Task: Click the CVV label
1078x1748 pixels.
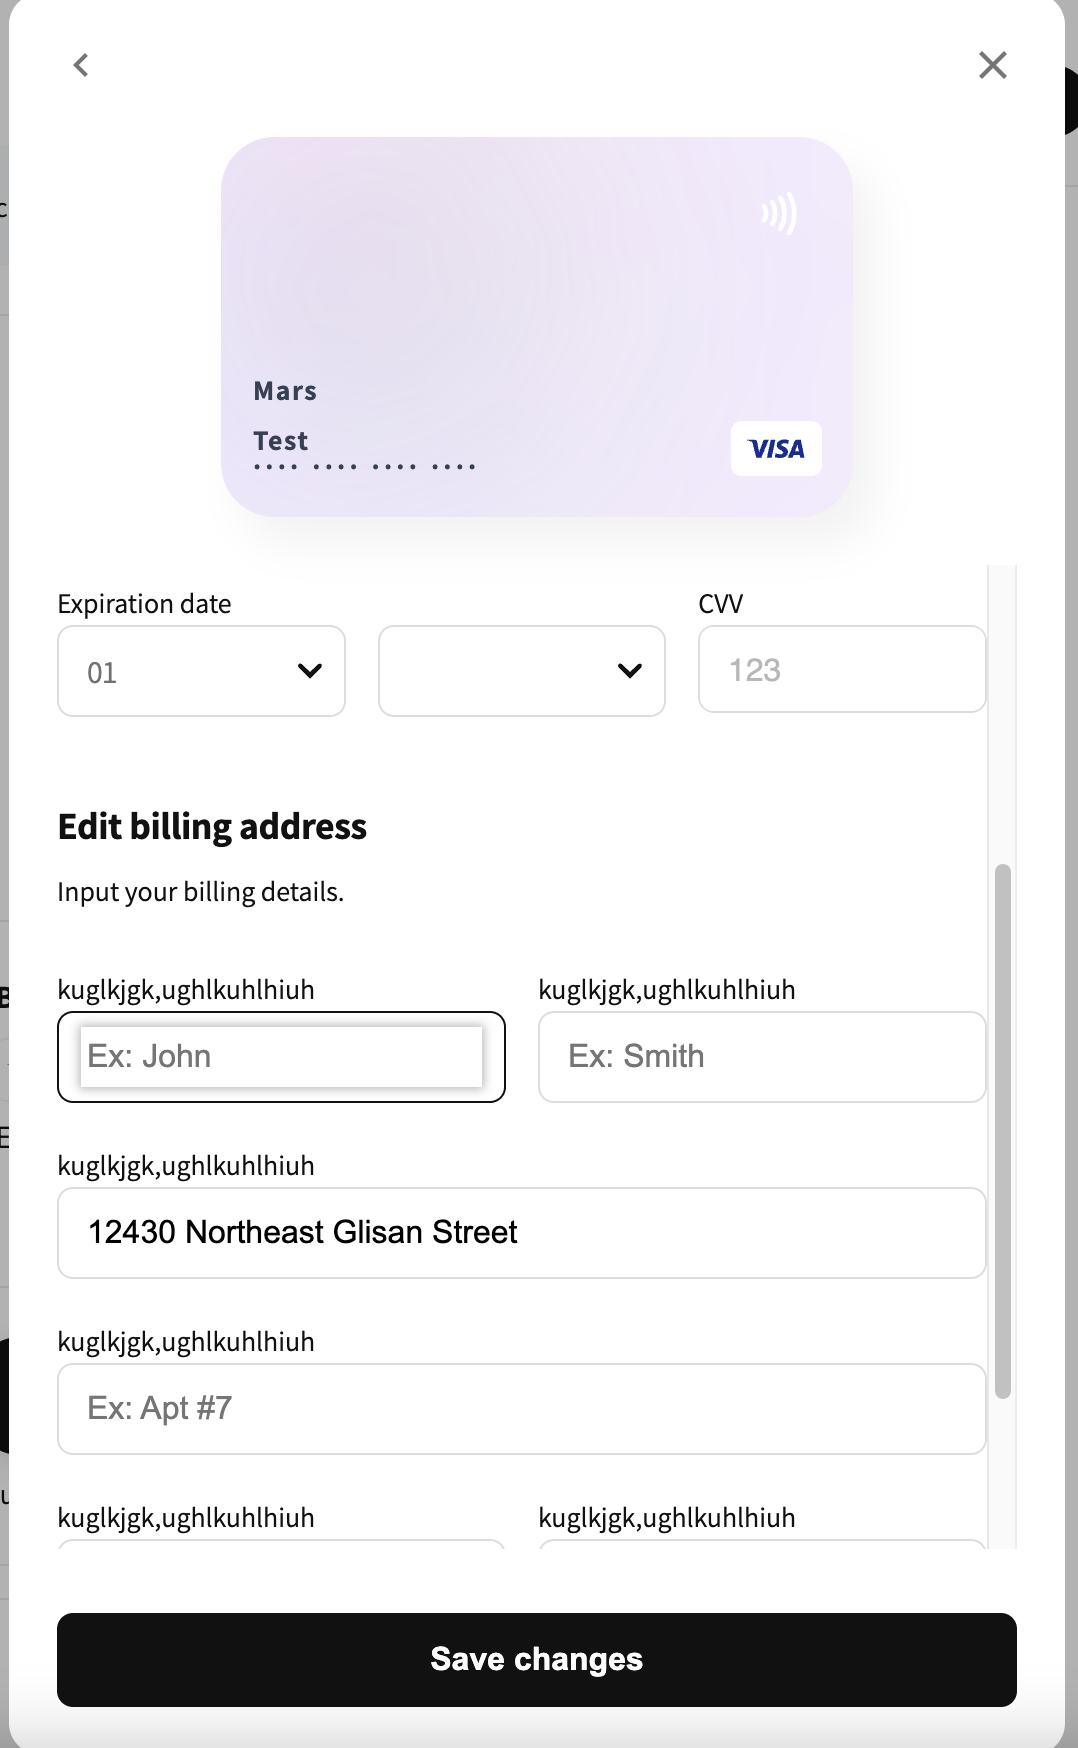Action: point(720,604)
